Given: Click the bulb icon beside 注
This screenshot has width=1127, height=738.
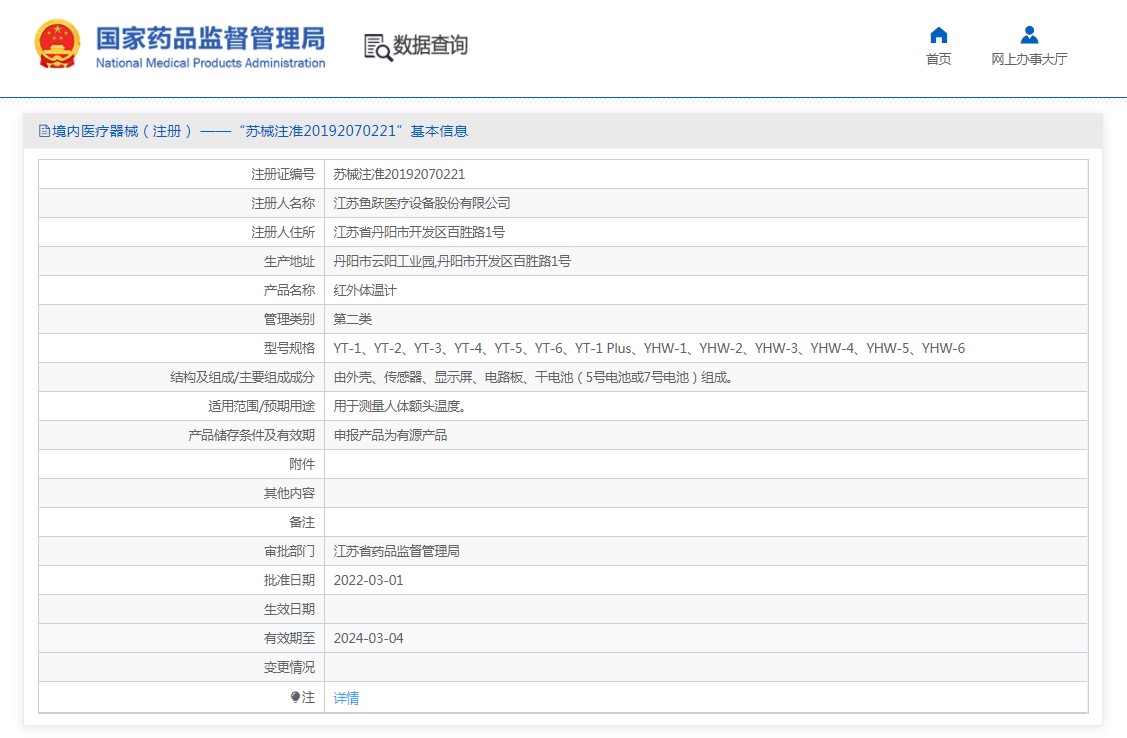Looking at the screenshot, I should pos(295,697).
